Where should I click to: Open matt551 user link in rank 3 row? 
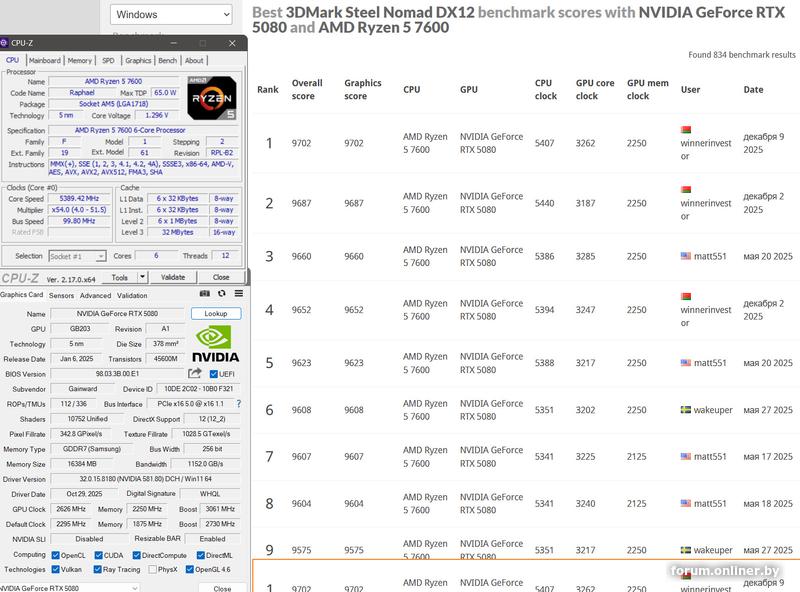[x=710, y=256]
